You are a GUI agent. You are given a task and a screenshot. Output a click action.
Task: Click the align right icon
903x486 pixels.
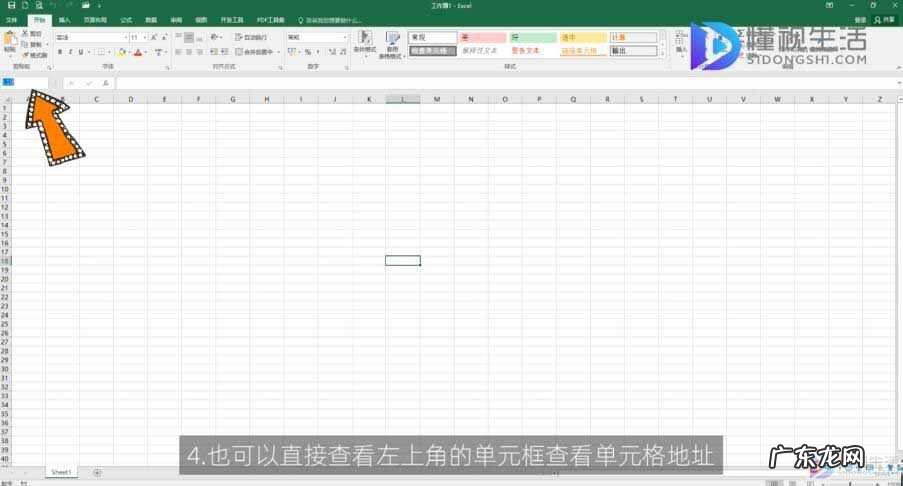coord(199,52)
